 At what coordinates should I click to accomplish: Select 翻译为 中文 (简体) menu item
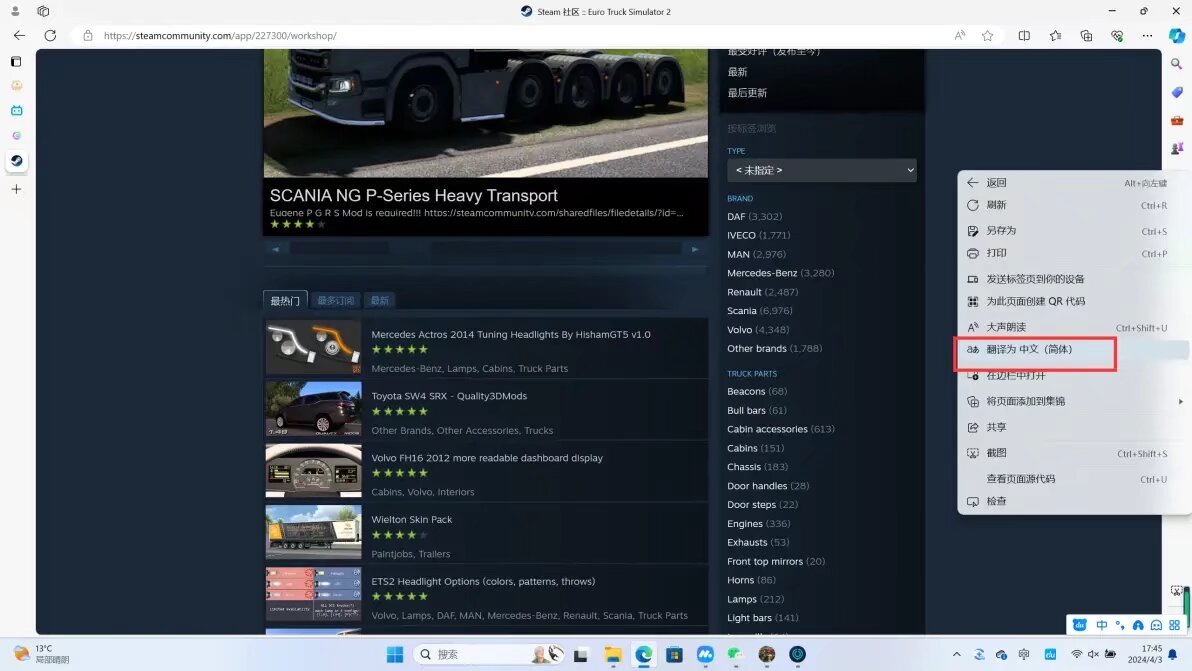coord(1073,350)
